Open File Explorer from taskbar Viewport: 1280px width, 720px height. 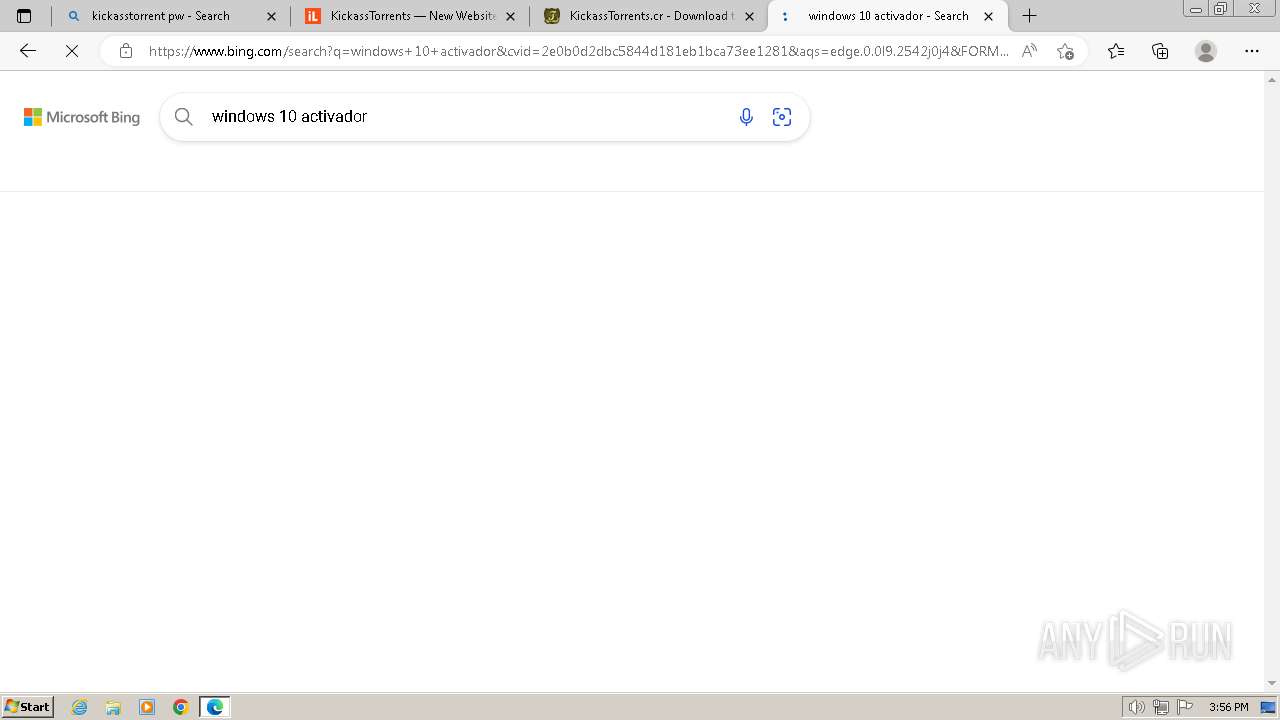tap(113, 707)
